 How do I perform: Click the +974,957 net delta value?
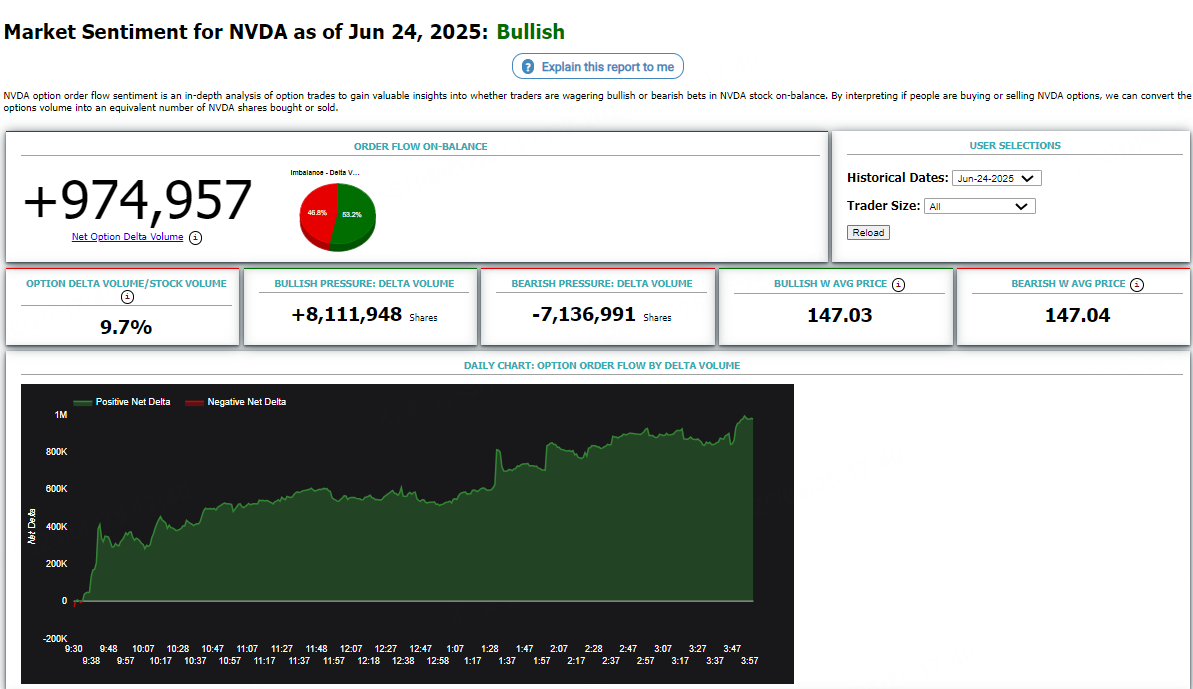click(x=138, y=201)
